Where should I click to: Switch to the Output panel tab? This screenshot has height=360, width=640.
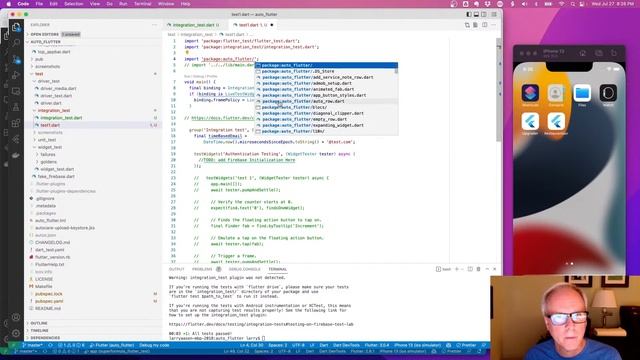pyautogui.click(x=176, y=269)
